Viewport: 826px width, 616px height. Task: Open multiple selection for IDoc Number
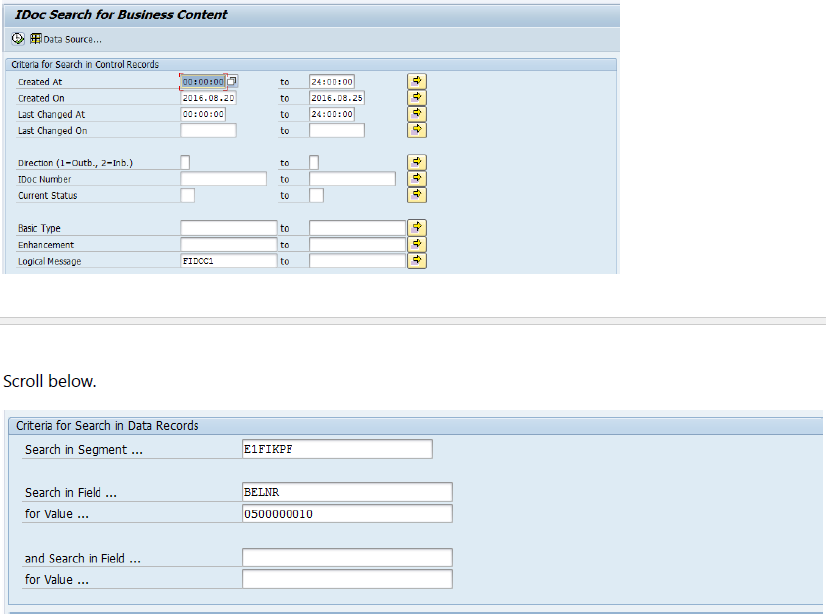tap(417, 179)
